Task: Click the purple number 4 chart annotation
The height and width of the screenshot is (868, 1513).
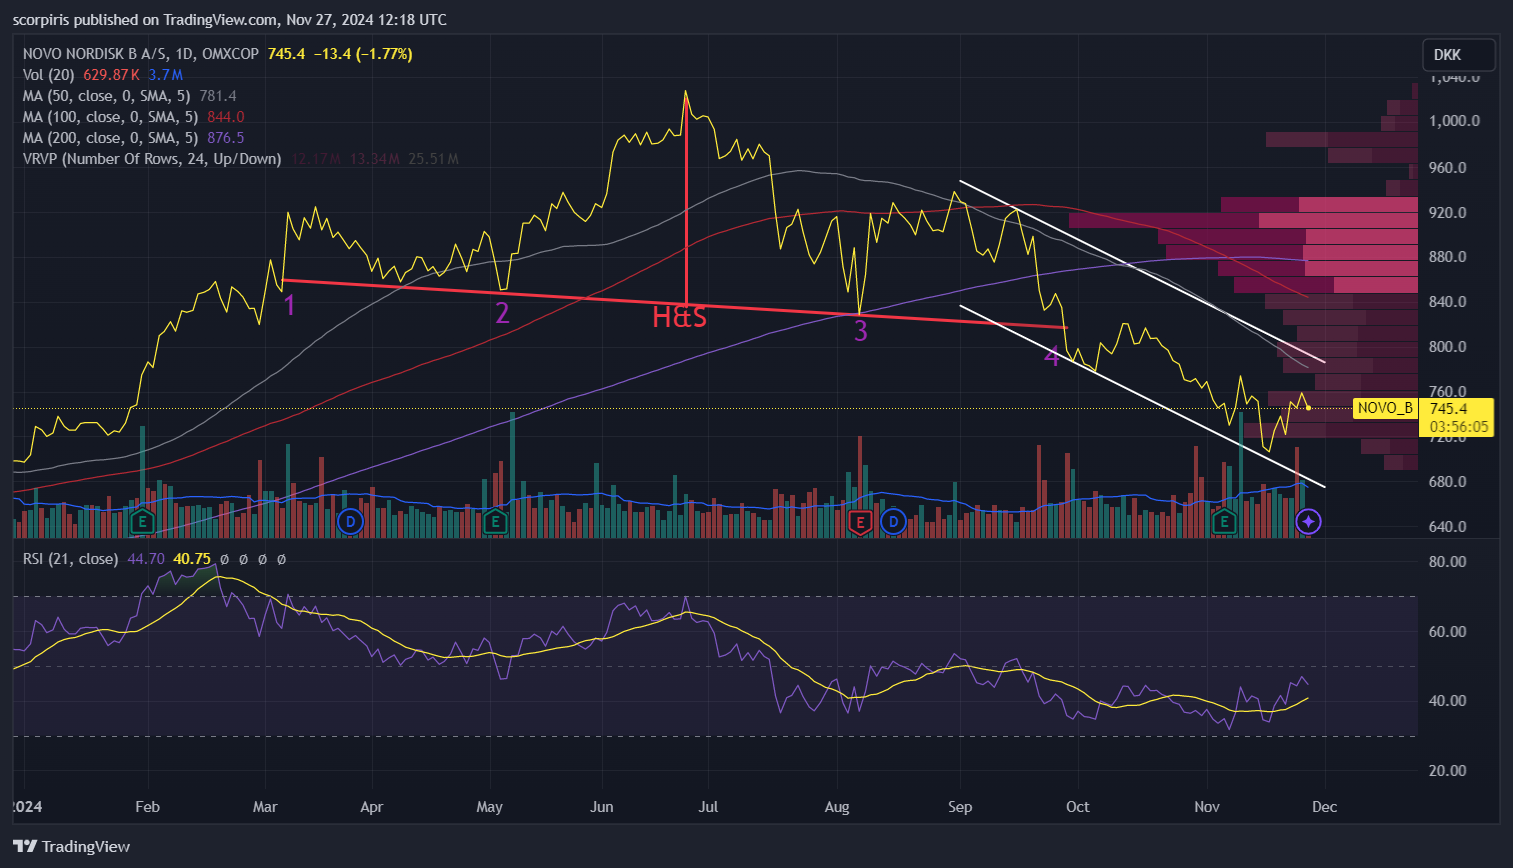Action: tap(1052, 355)
